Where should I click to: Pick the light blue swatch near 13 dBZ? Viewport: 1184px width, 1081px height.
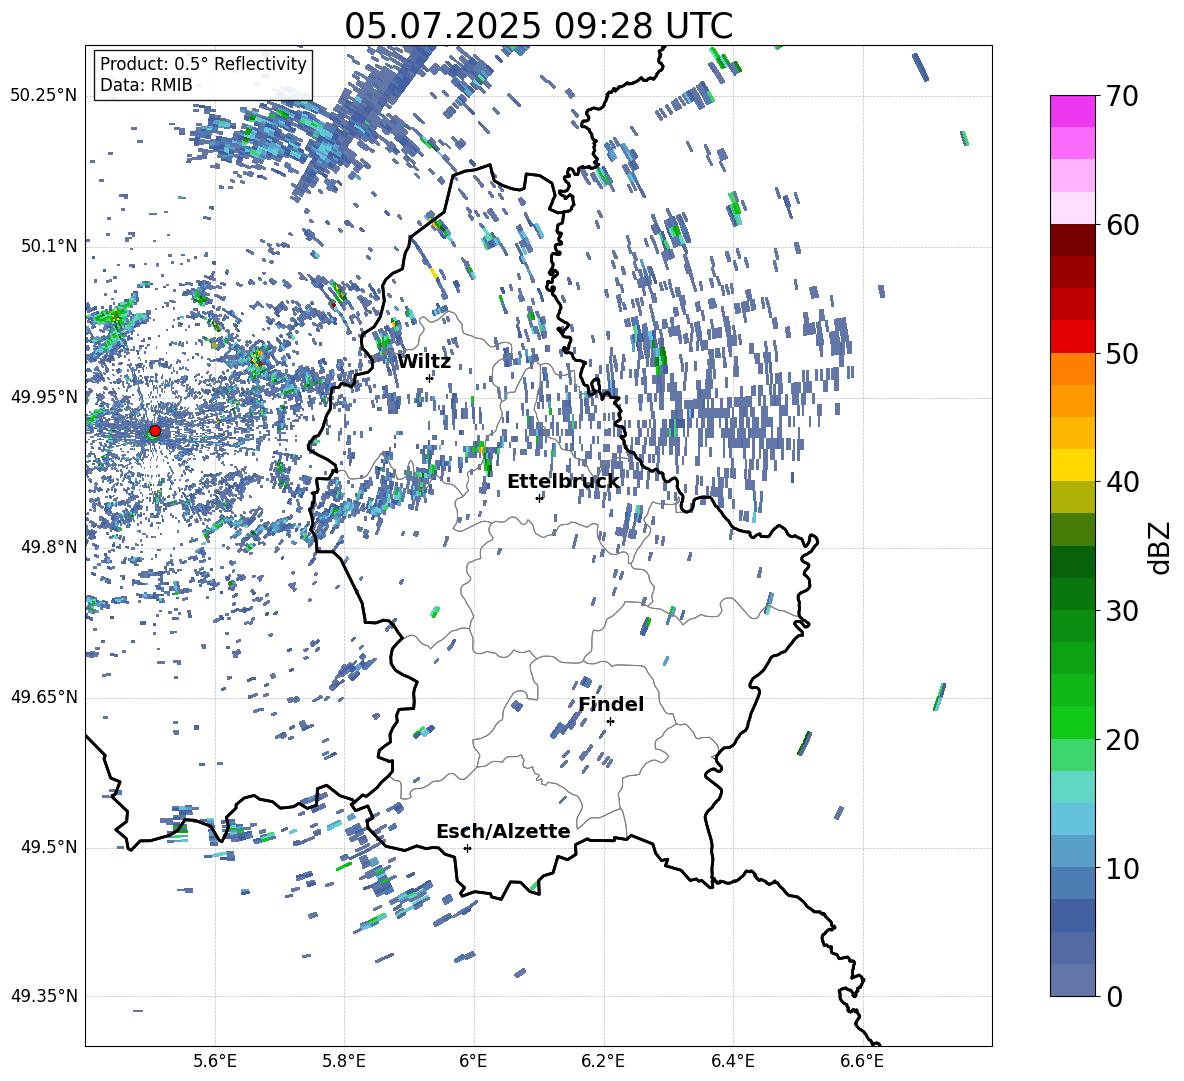tap(1072, 819)
